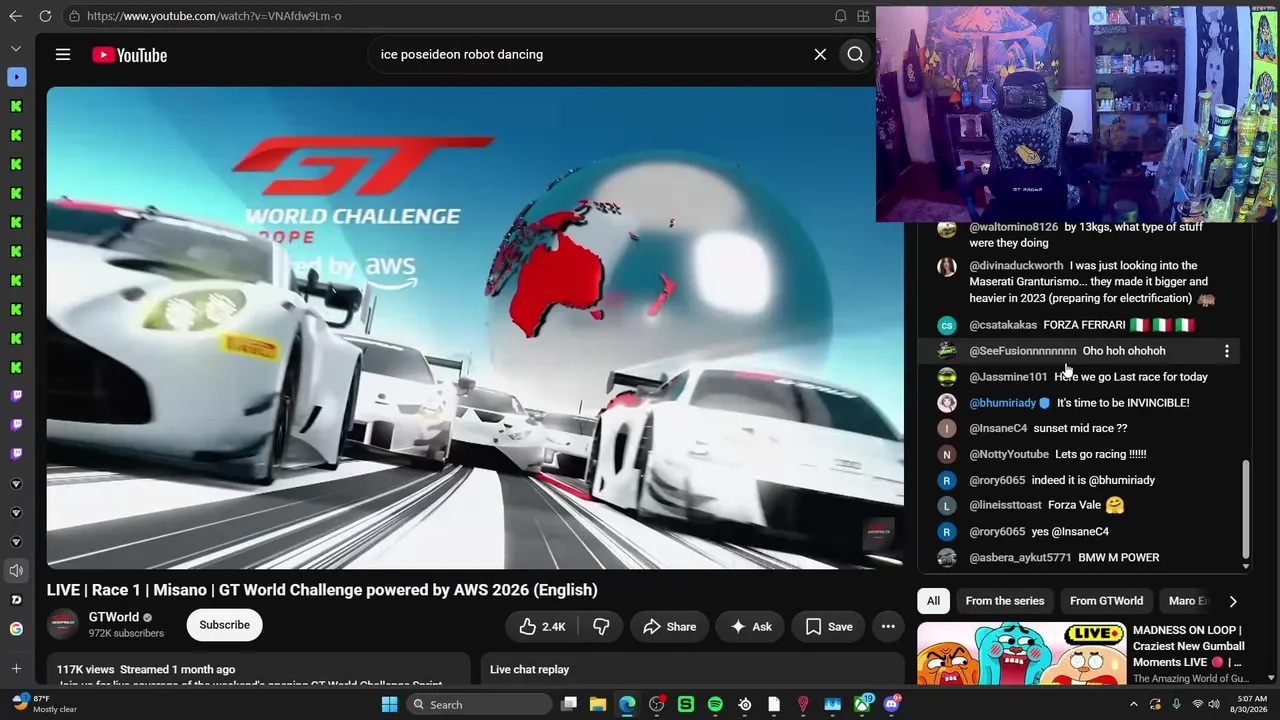
Task: Click the speaker icon tab in the sidebar
Action: pos(16,571)
